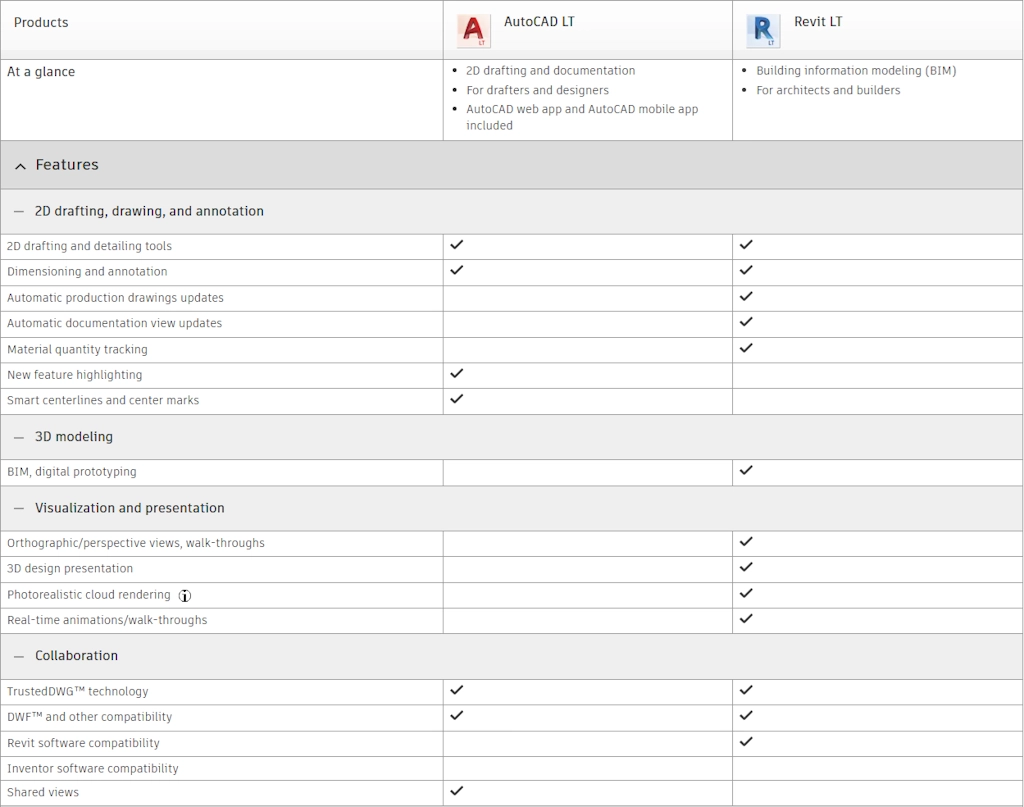Click the AutoCAD LT product icon

pos(474,31)
